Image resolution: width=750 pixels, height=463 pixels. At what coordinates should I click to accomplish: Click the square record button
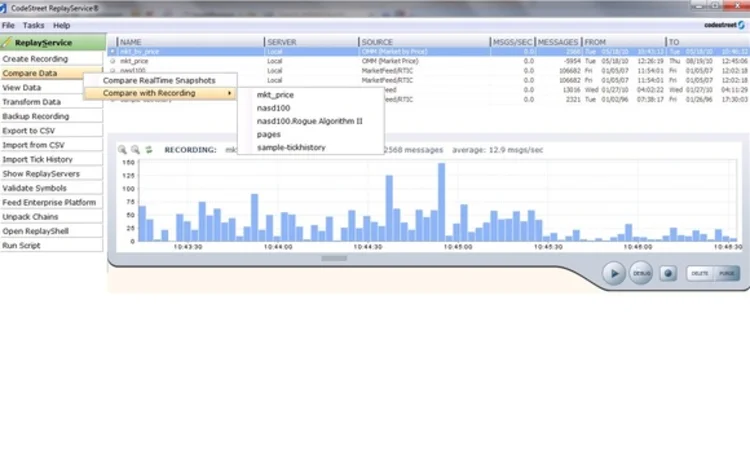(x=668, y=273)
